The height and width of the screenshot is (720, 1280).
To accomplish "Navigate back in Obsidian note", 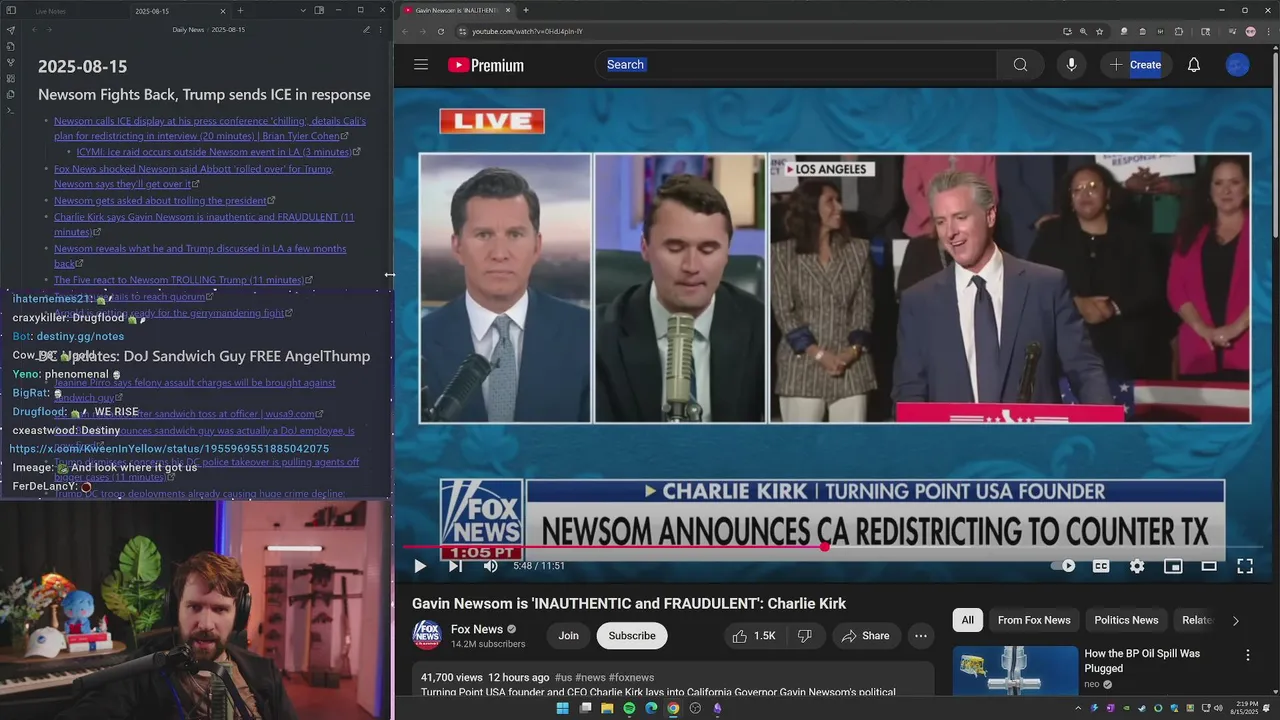I will 34,30.
